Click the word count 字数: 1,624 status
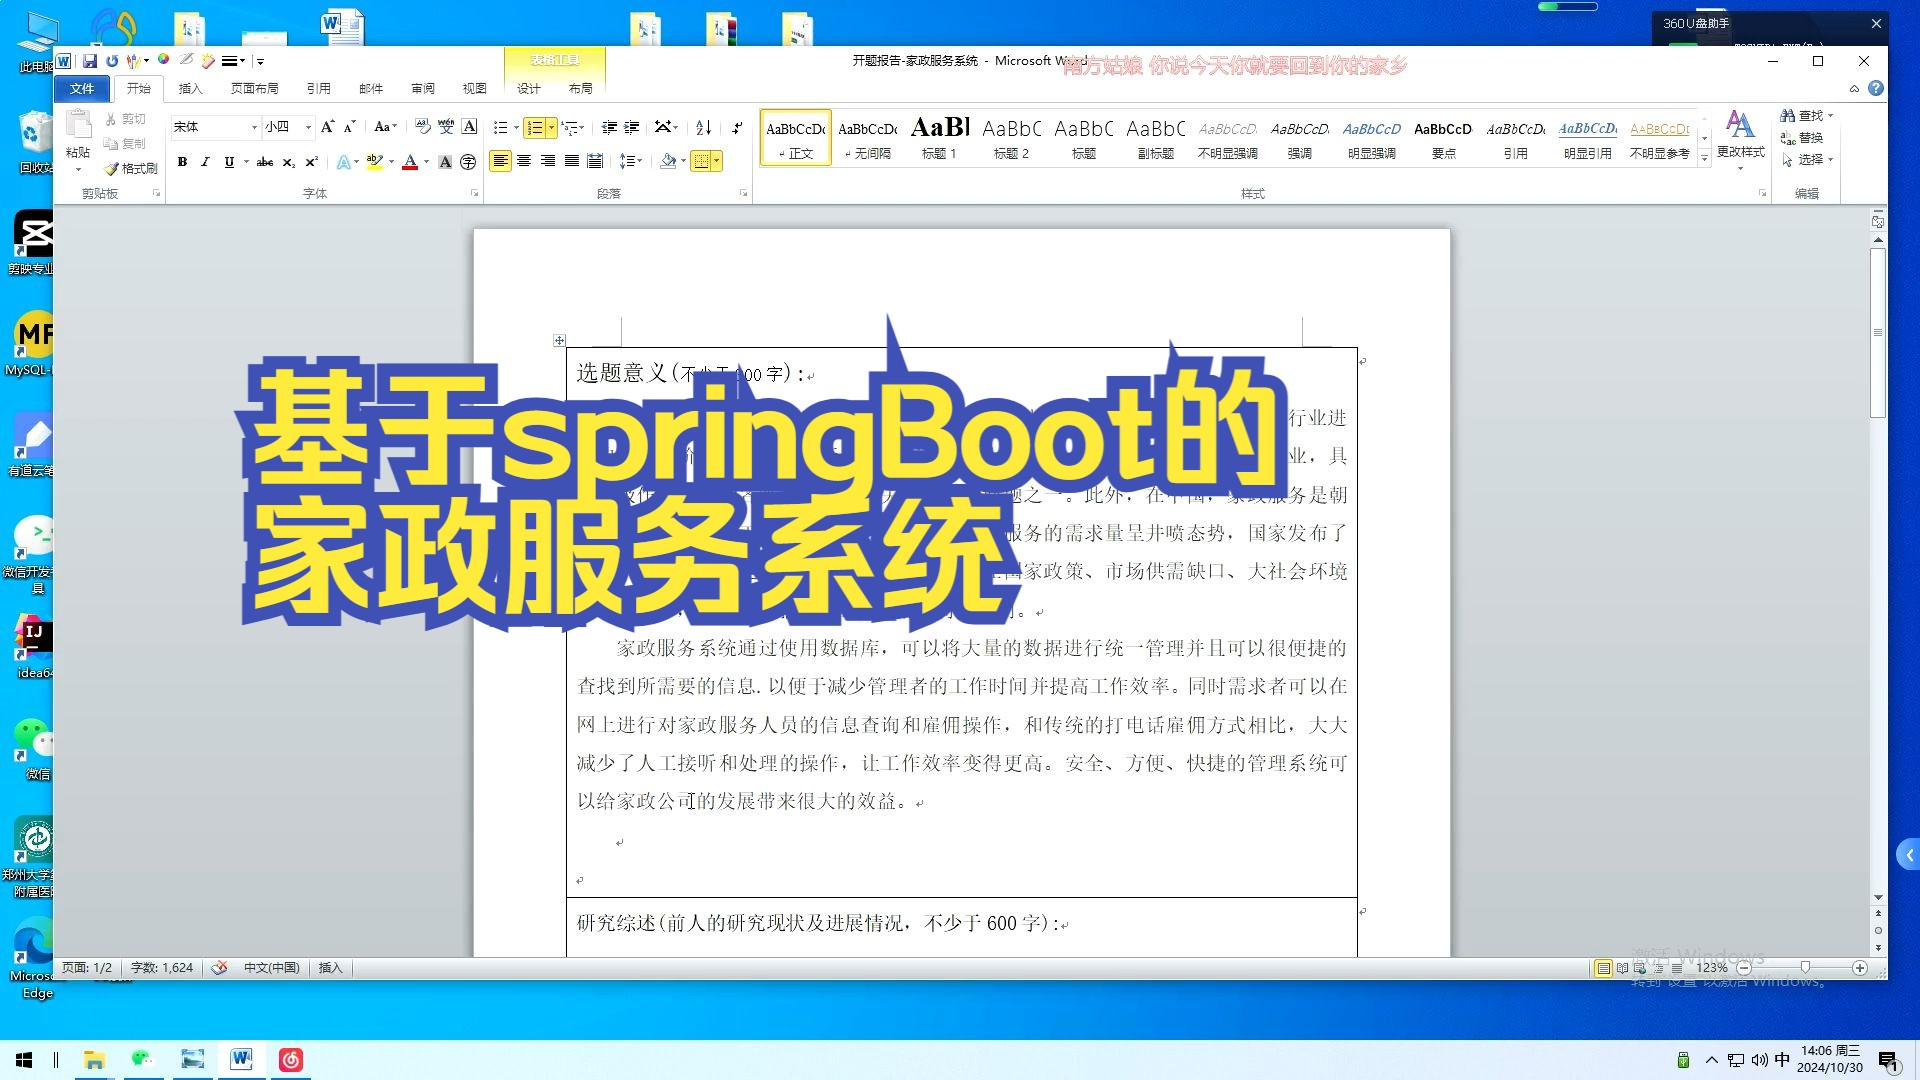1920x1080 pixels. click(161, 968)
